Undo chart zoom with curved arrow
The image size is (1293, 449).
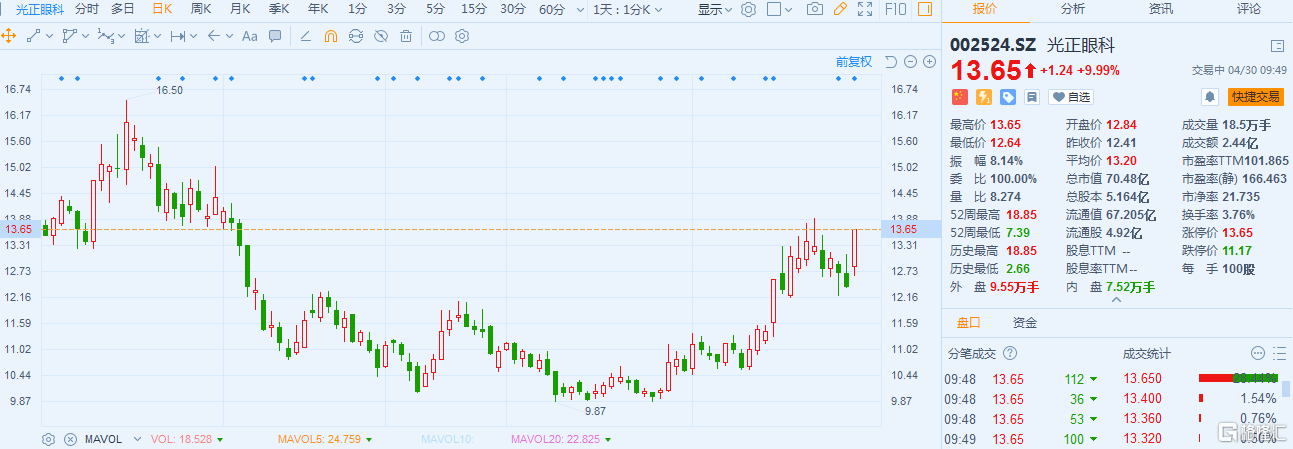pos(891,61)
